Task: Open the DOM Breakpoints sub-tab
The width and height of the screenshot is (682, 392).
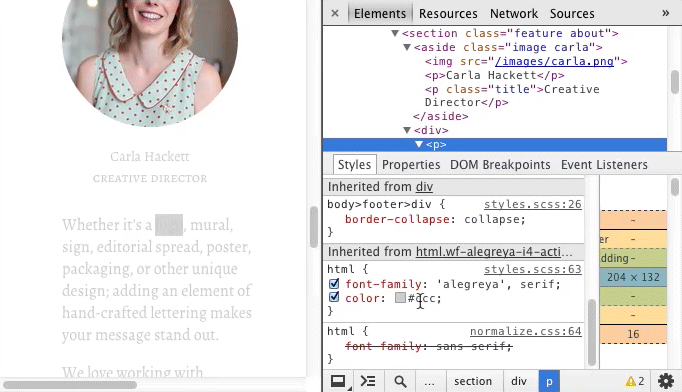Action: (500, 164)
